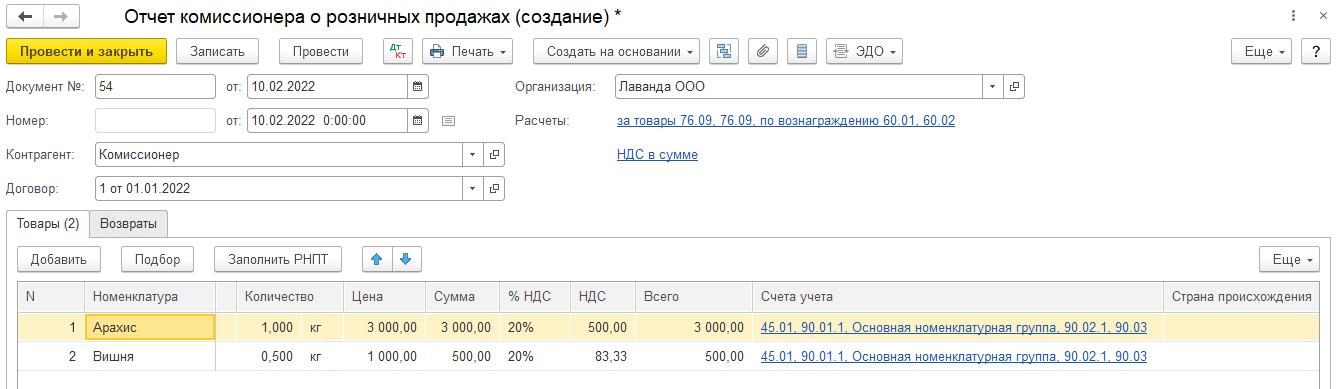Viewport: 1340px width, 389px height.
Task: Click Всего column header
Action: click(x=693, y=297)
